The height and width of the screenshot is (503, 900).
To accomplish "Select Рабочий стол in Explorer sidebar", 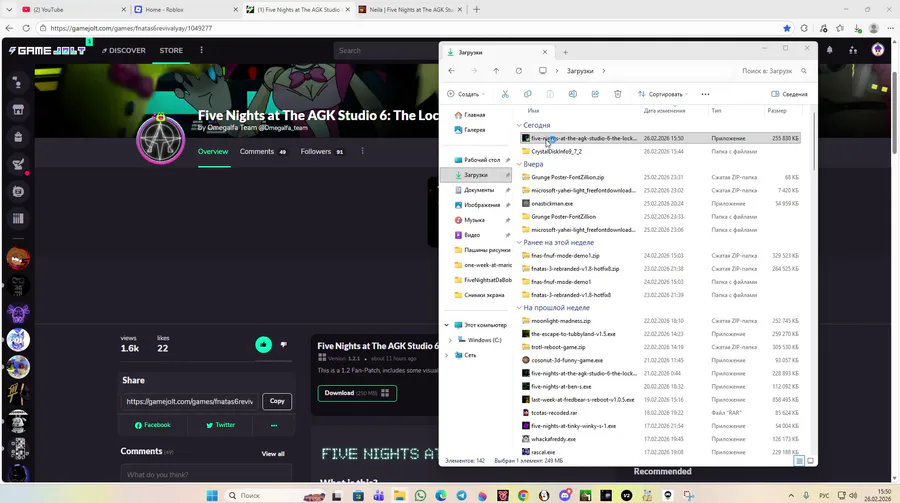I will [482, 160].
